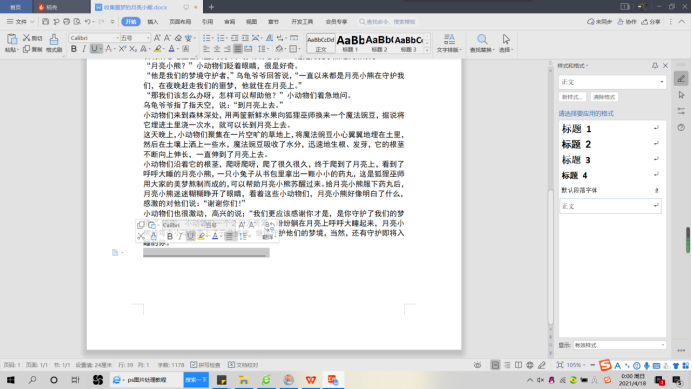Switch to the Developer Tools tab
Screen dimensions: 692x389
click(x=302, y=21)
